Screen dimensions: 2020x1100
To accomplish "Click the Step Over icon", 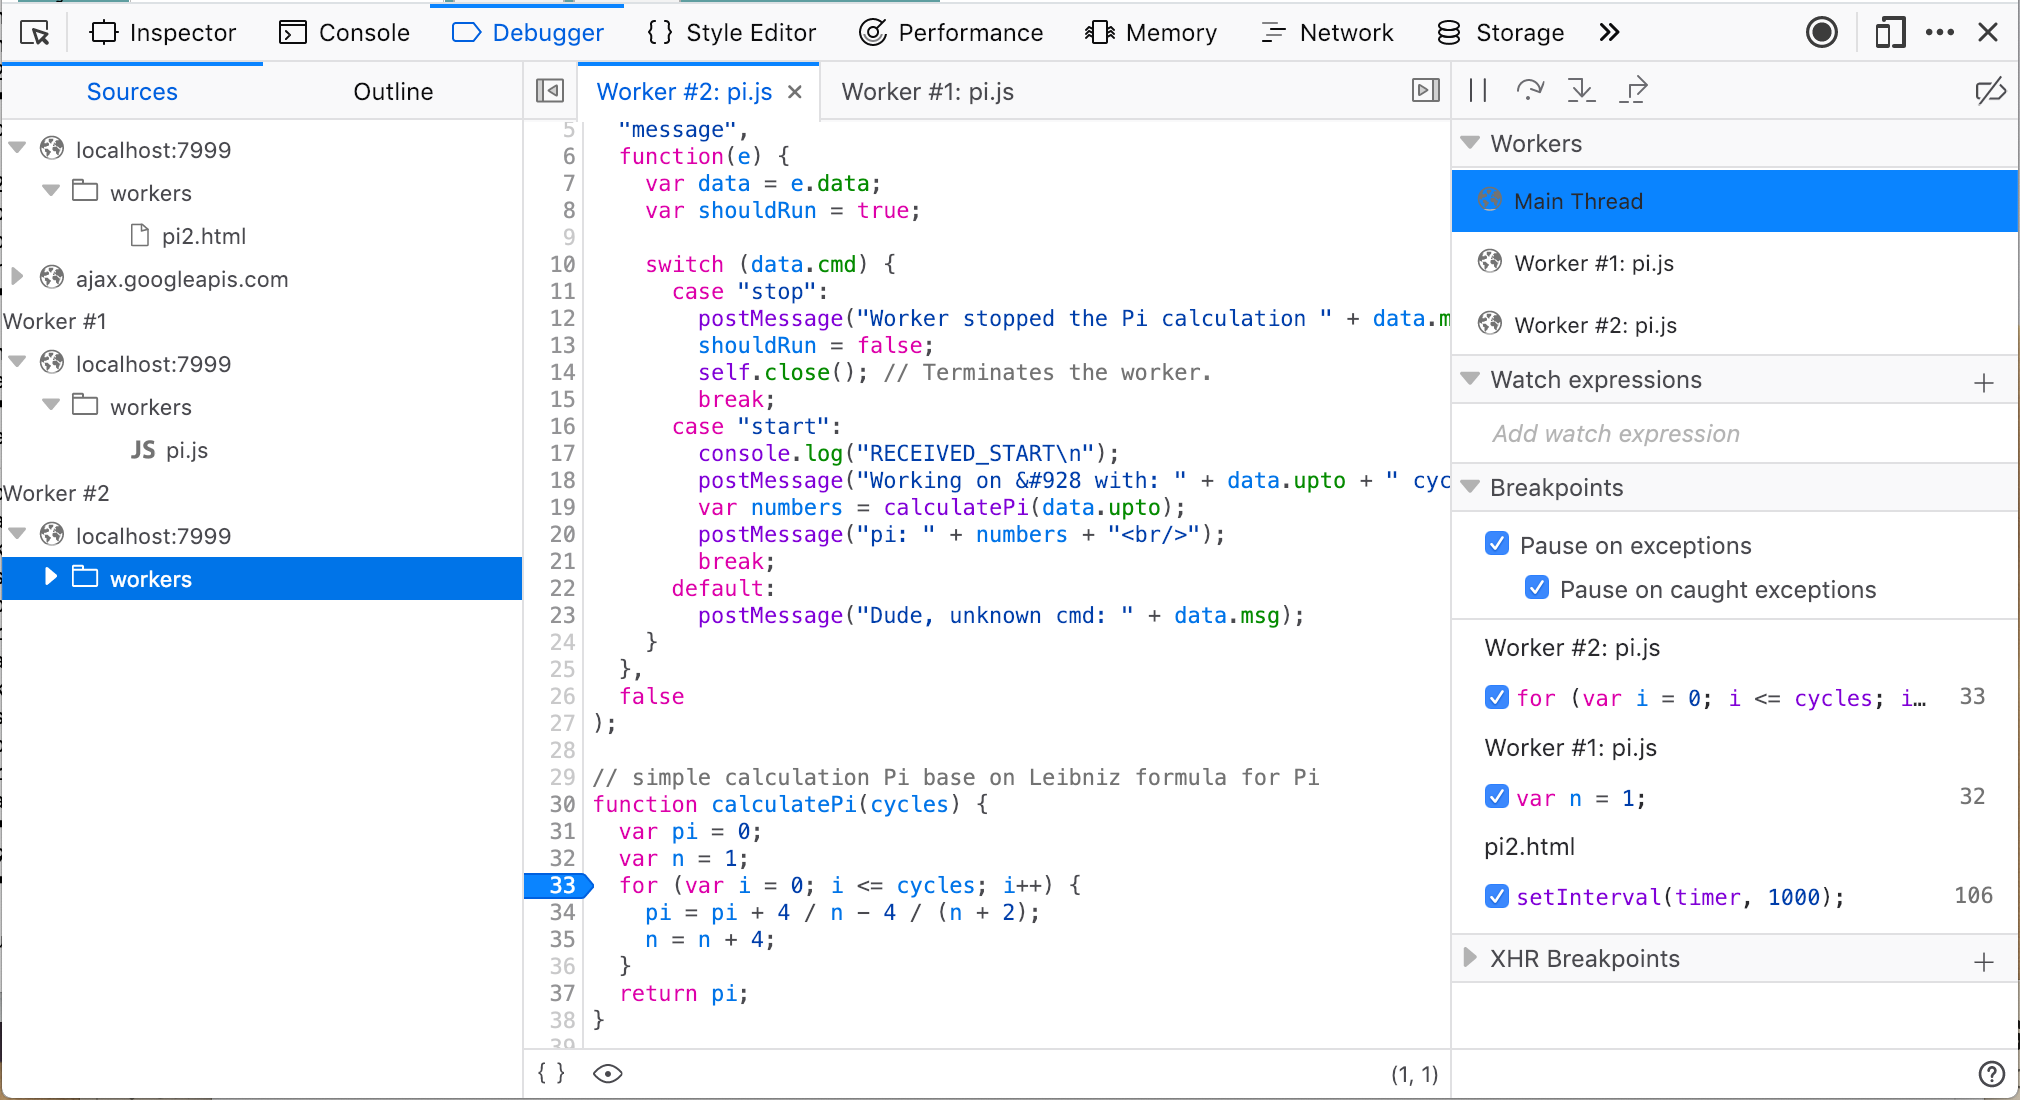I will 1529,91.
